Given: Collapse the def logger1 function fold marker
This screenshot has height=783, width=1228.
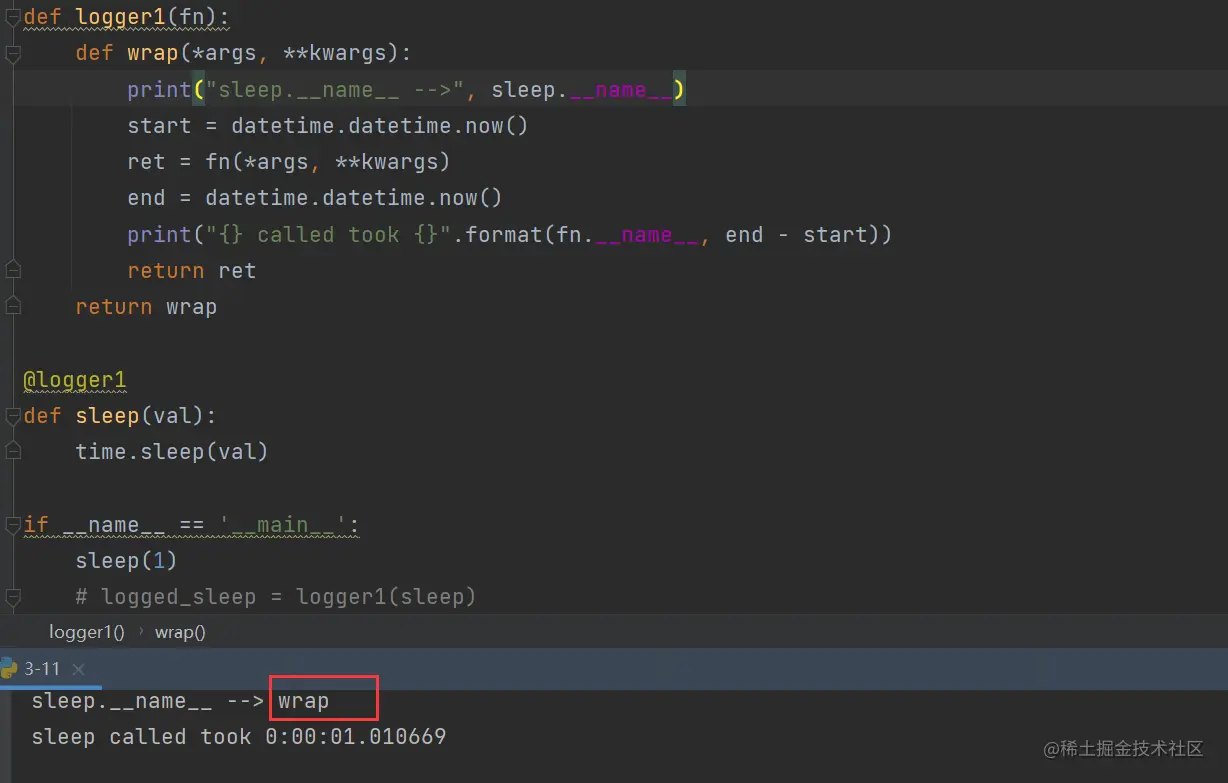Looking at the screenshot, I should [12, 17].
